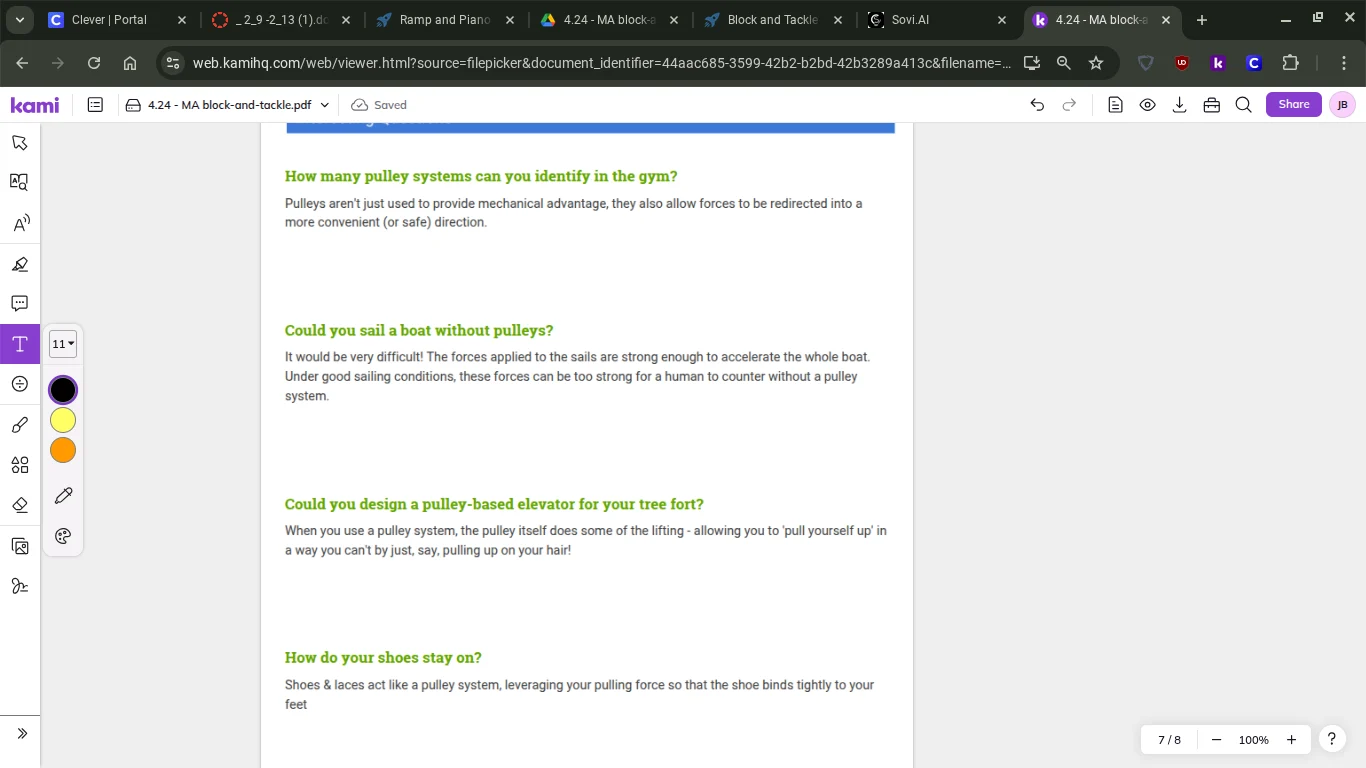The width and height of the screenshot is (1366, 768).
Task: Open the Comment tool in left sidebar
Action: point(19,303)
